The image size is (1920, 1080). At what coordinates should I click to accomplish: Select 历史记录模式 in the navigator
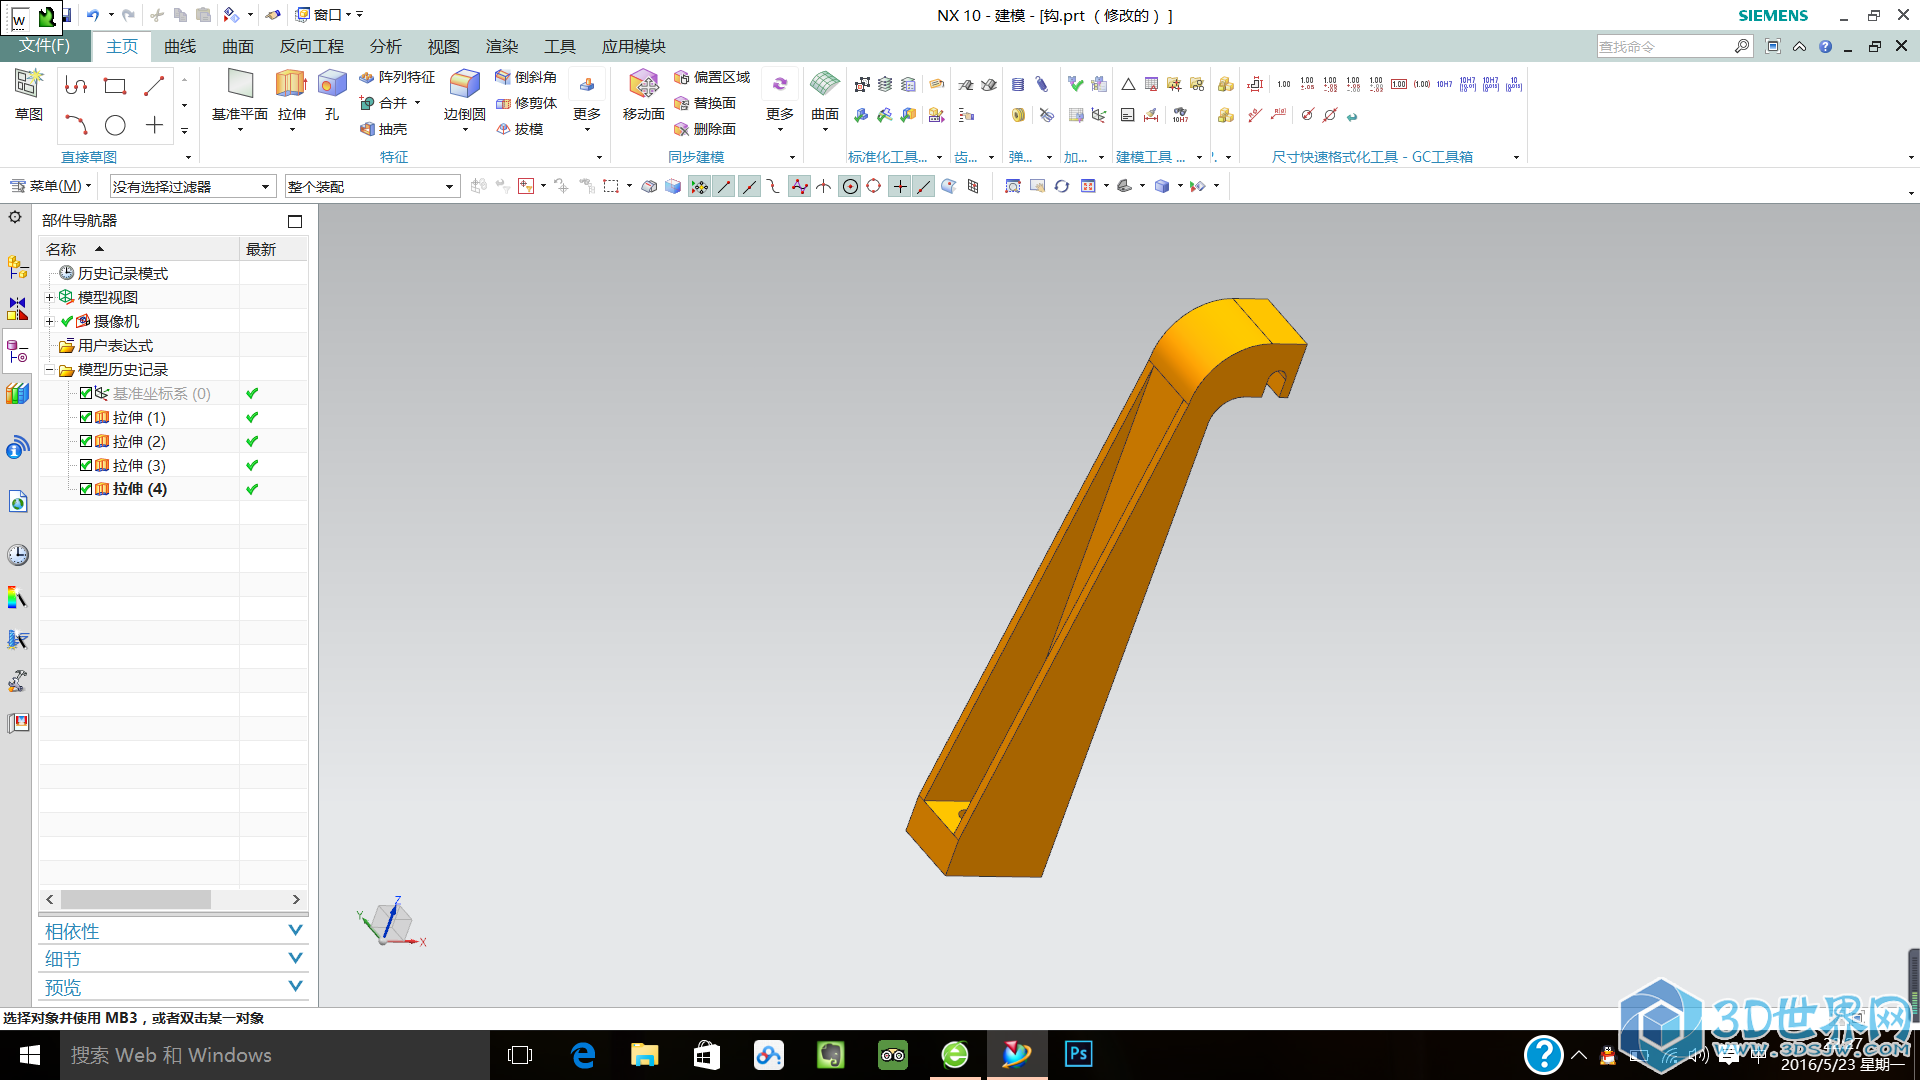(122, 273)
